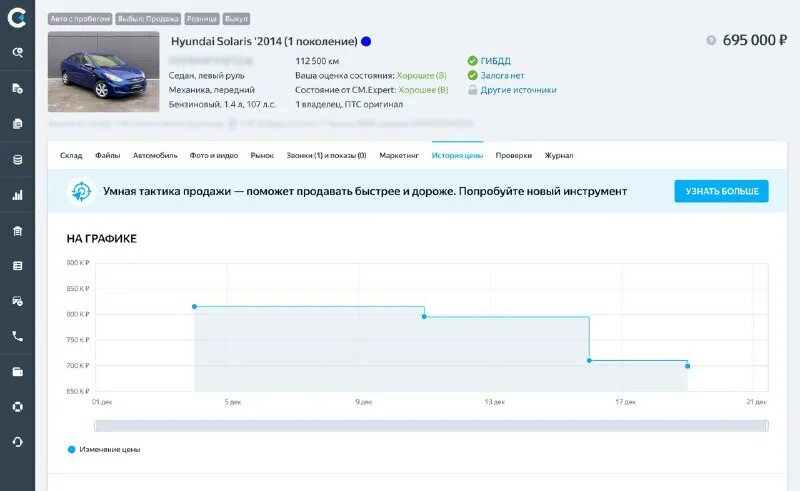The width and height of the screenshot is (800, 491).
Task: Click the 695 000 ₽ price value
Action: coord(755,40)
